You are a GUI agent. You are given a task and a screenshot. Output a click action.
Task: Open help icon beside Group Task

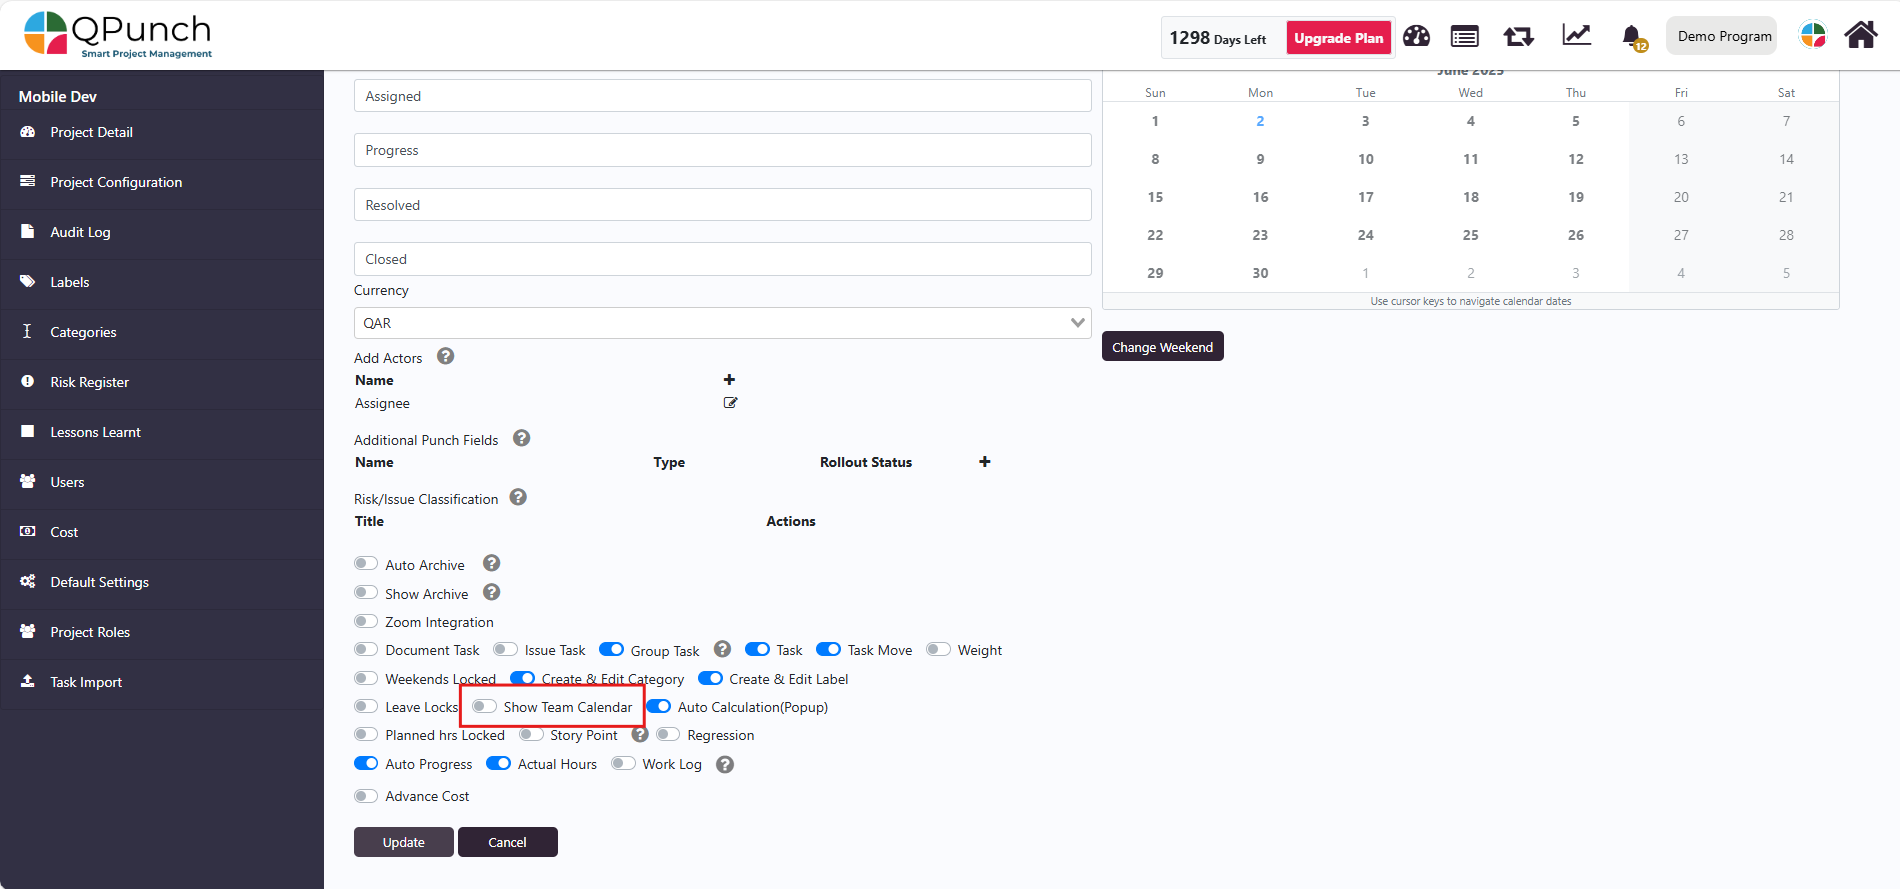pos(722,649)
